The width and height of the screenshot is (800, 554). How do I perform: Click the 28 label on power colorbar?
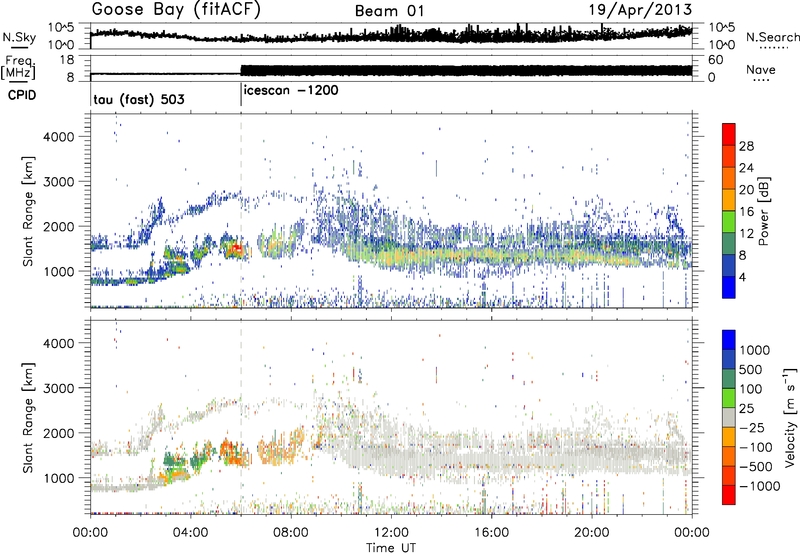point(746,146)
